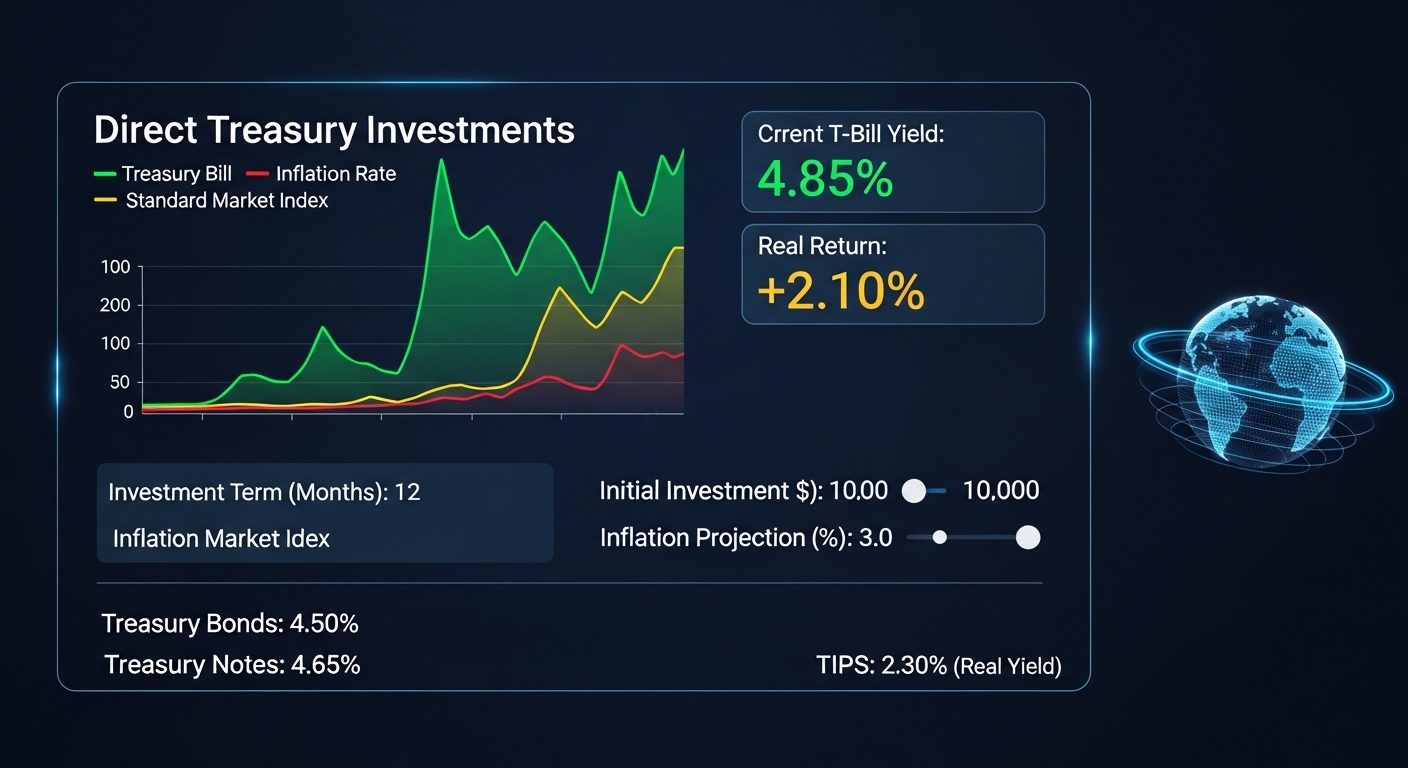1408x768 pixels.
Task: Select the Treasury Notes 4.65% entry
Action: (x=232, y=664)
